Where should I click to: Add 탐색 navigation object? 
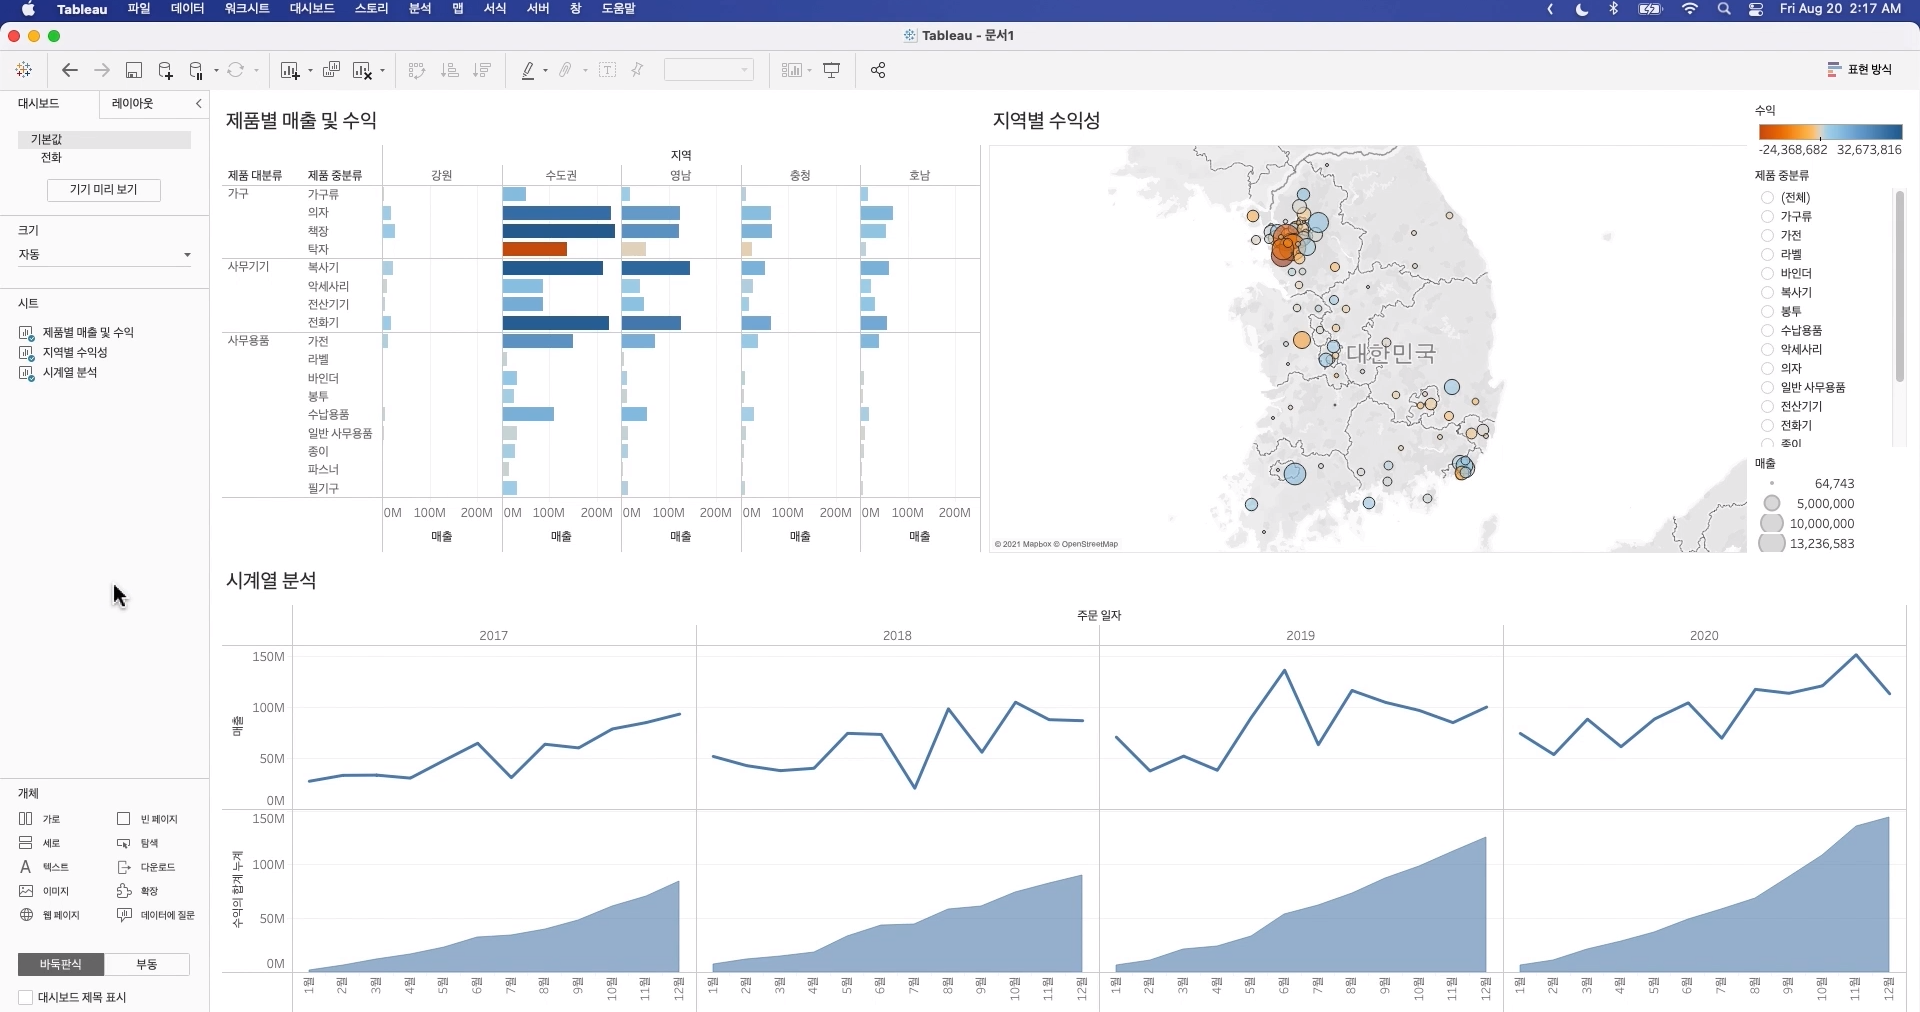click(x=138, y=843)
